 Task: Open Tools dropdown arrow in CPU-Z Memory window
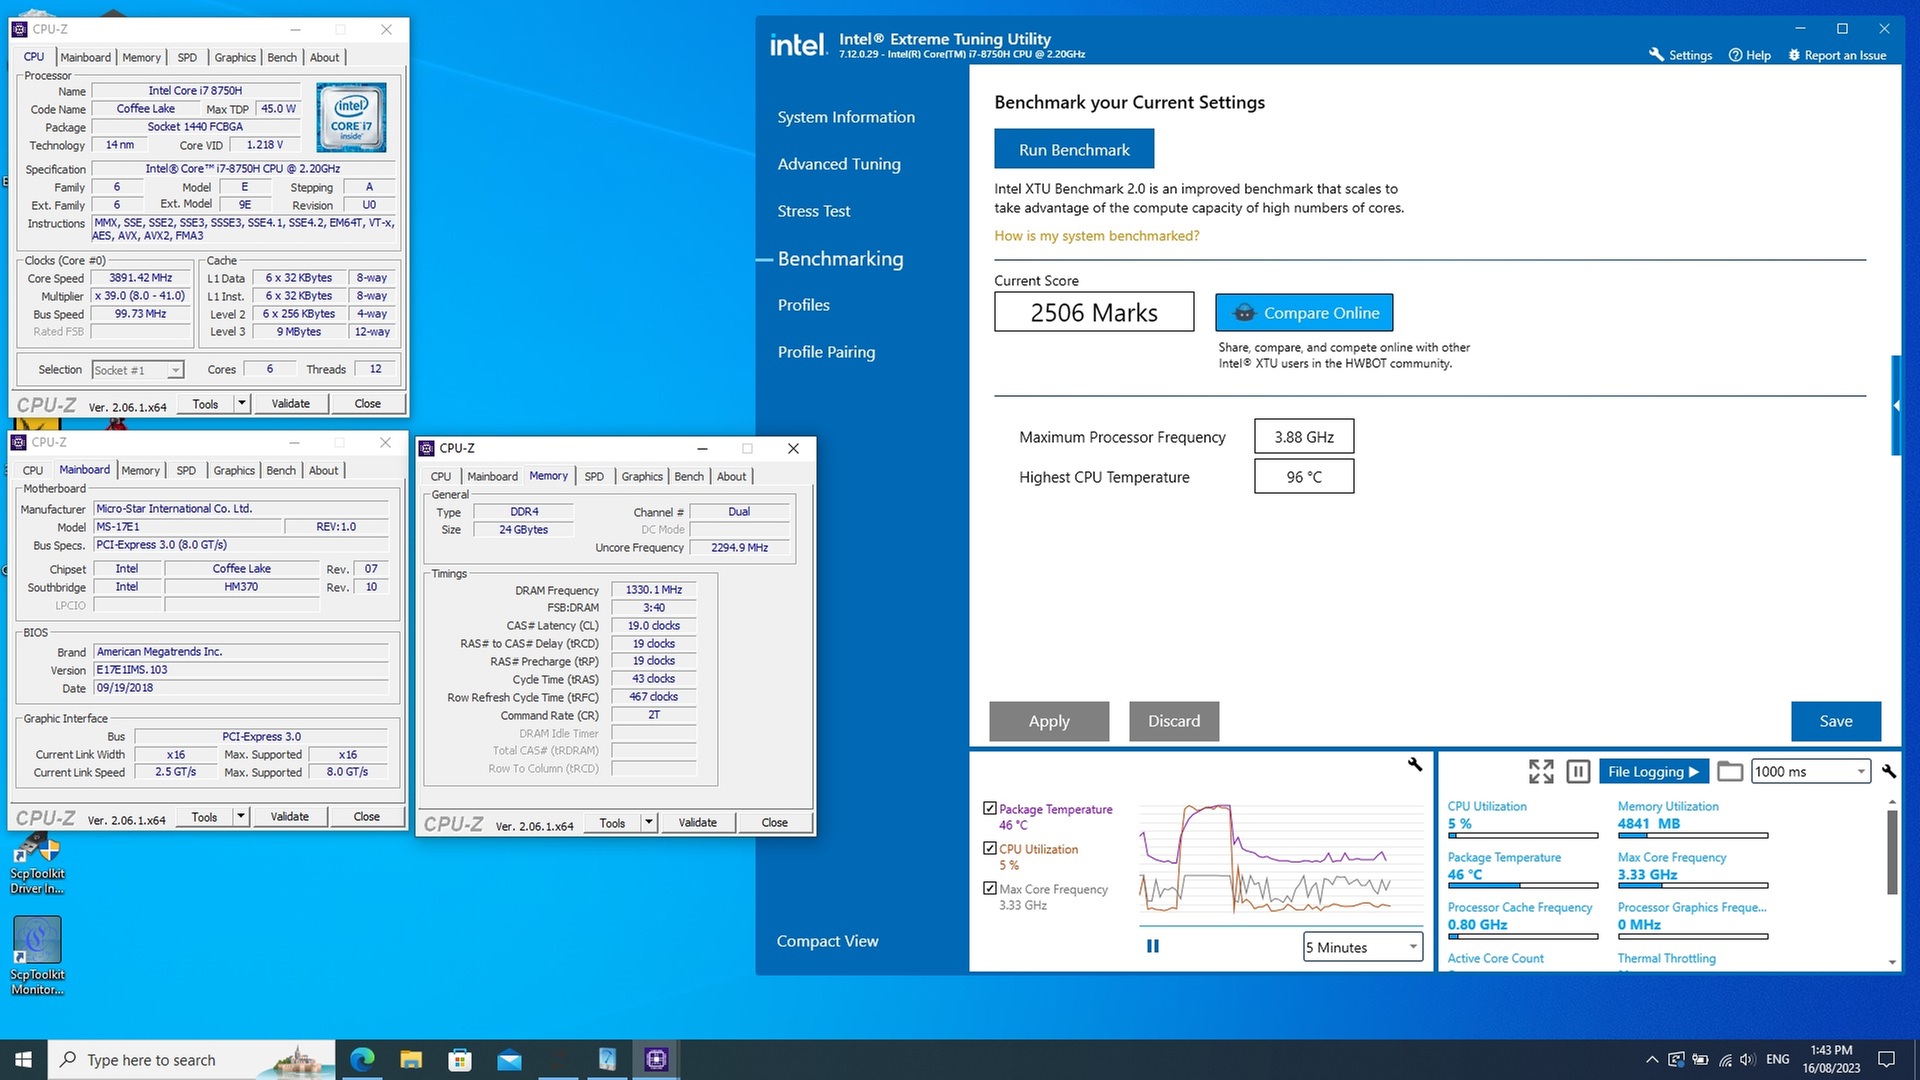click(x=648, y=822)
